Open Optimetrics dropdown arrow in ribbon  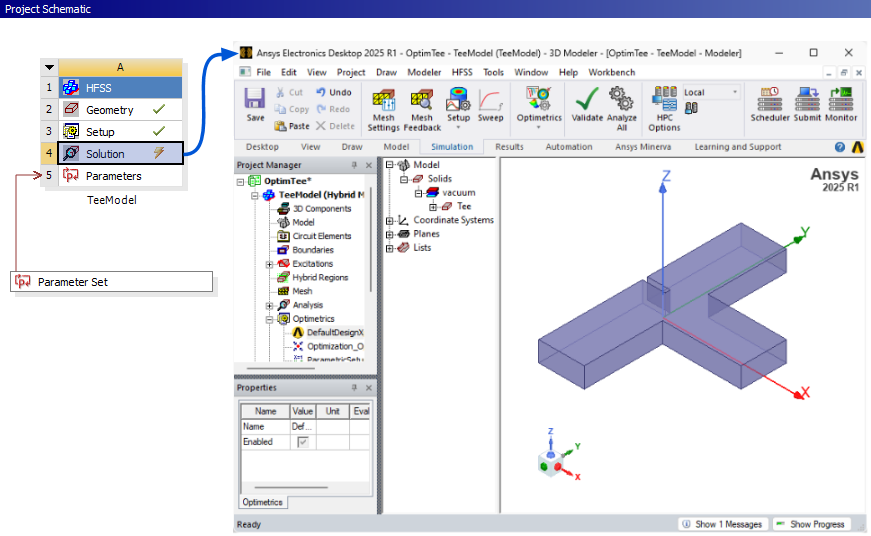coord(538,128)
